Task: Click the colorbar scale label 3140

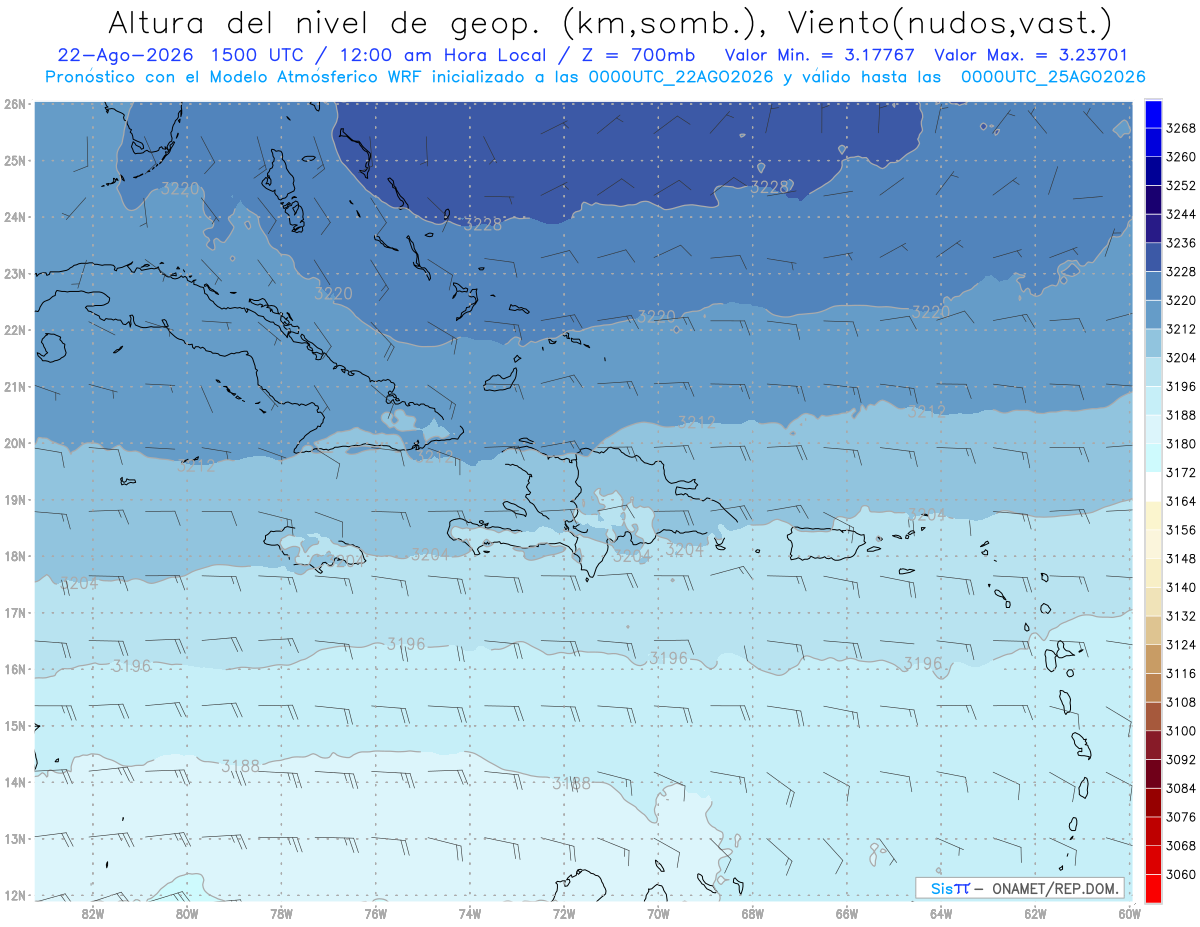Action: 1181,587
